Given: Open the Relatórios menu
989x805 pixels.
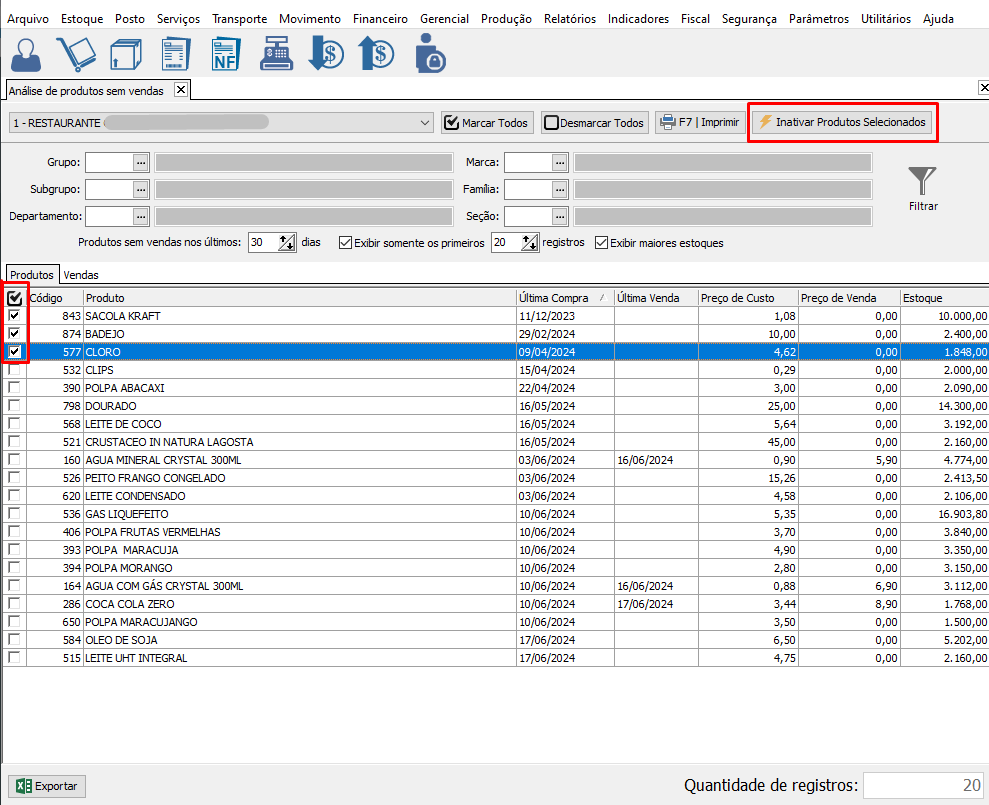Looking at the screenshot, I should pos(569,19).
